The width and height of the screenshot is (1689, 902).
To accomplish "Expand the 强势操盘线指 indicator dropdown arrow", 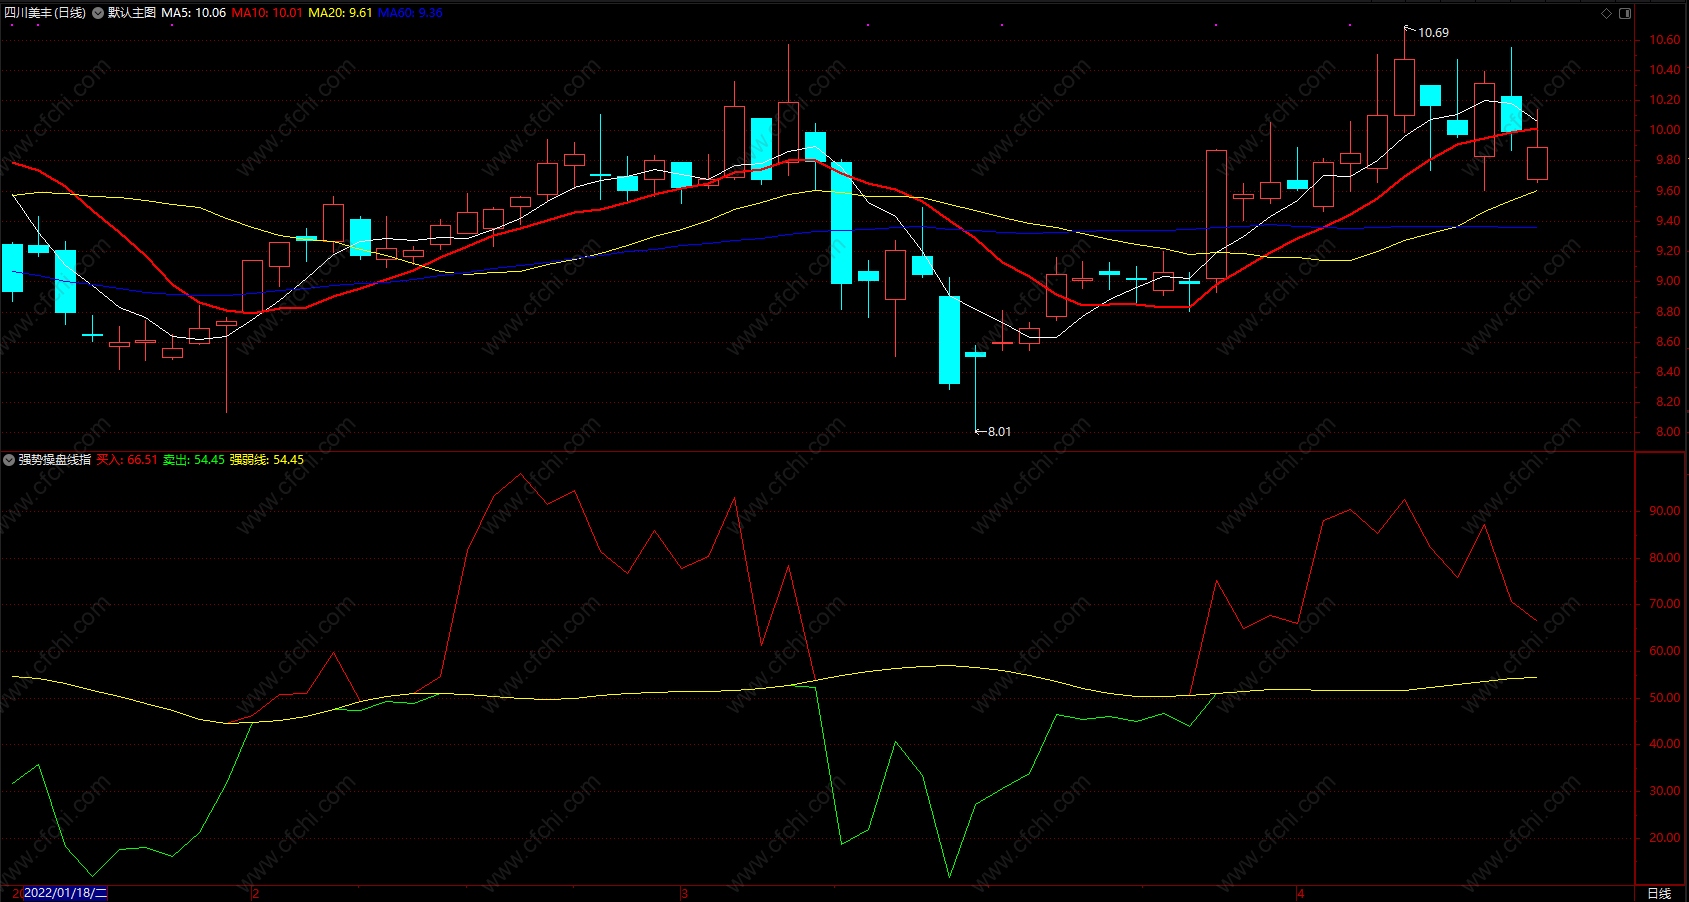I will click(9, 460).
